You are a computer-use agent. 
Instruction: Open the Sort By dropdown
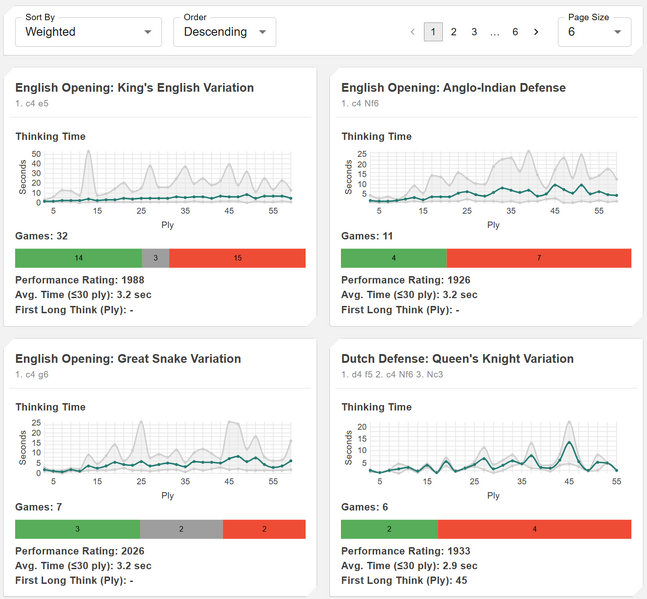point(88,32)
